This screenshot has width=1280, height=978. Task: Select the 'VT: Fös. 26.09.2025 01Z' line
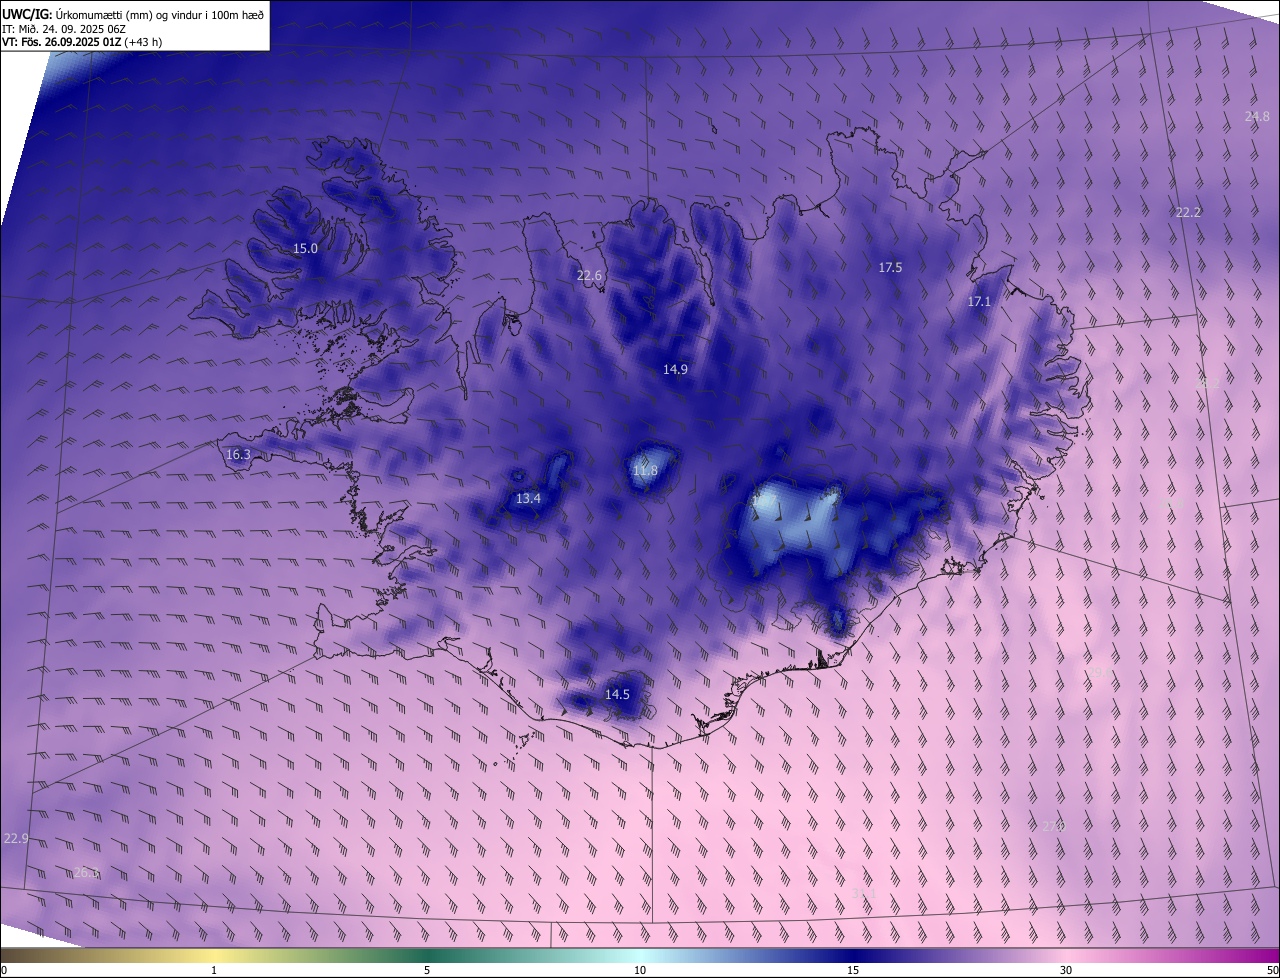click(x=82, y=42)
